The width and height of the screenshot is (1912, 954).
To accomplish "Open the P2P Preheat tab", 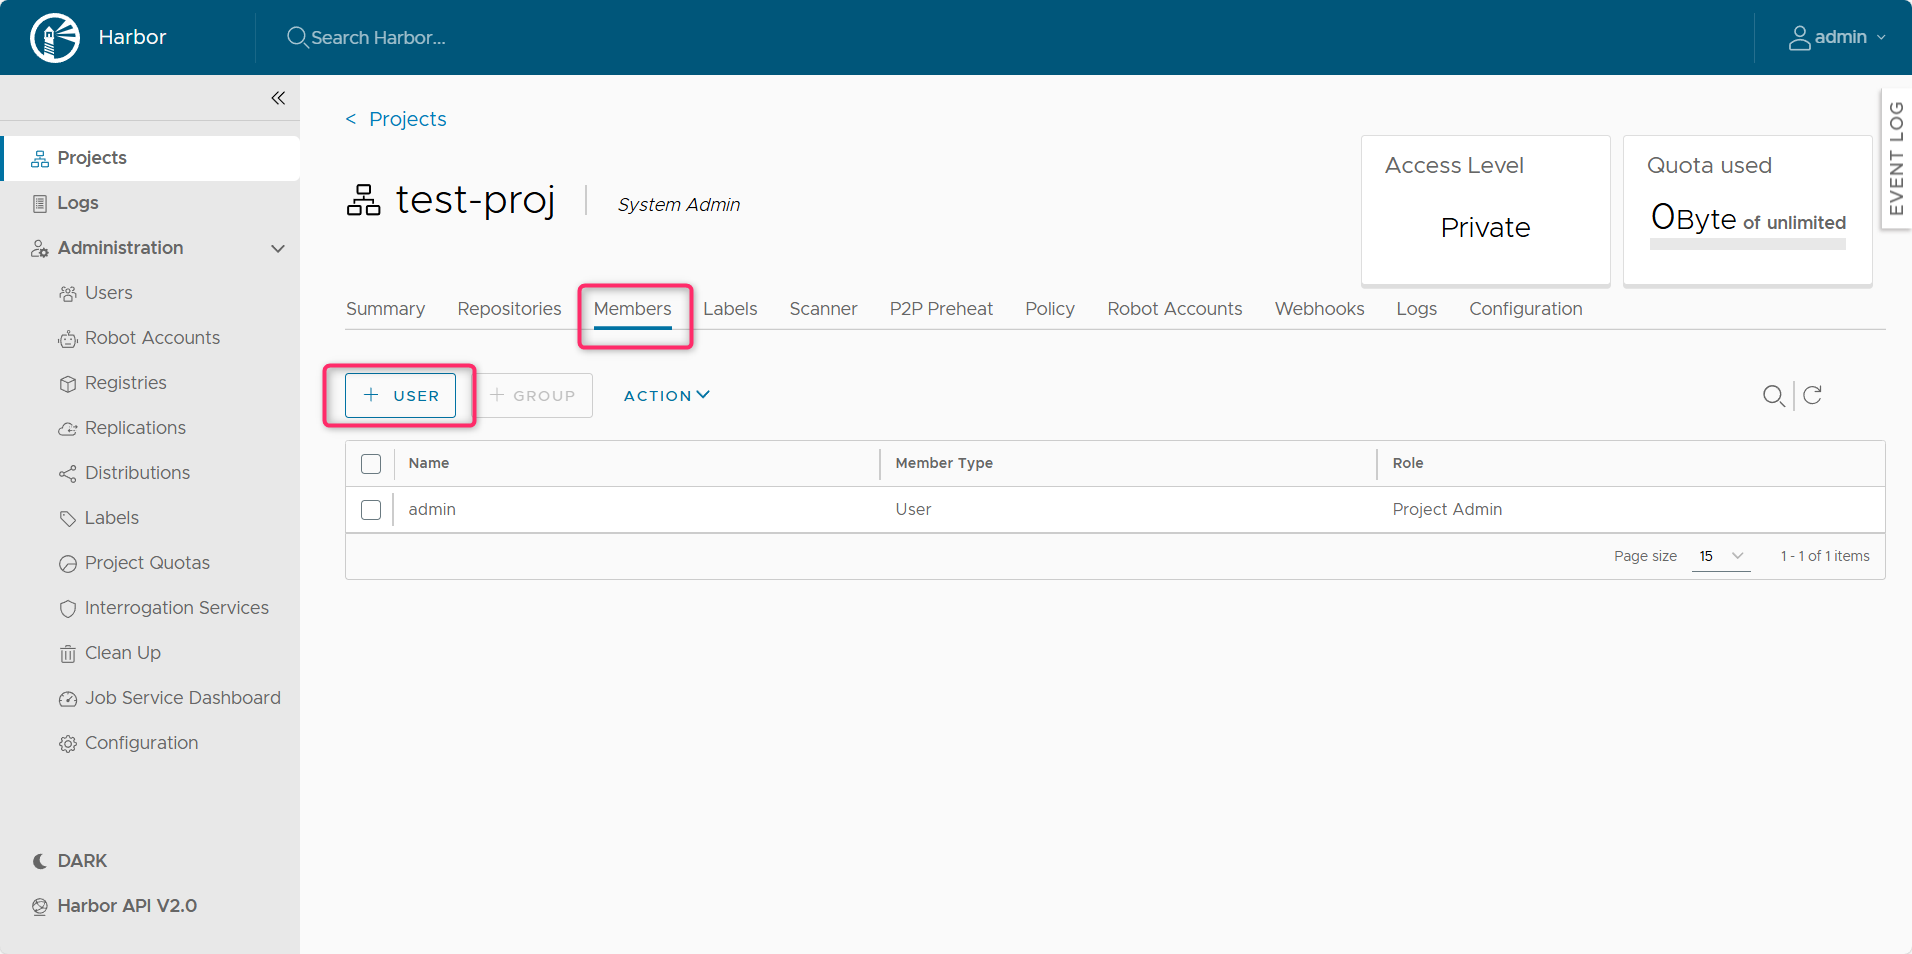I will tap(942, 309).
